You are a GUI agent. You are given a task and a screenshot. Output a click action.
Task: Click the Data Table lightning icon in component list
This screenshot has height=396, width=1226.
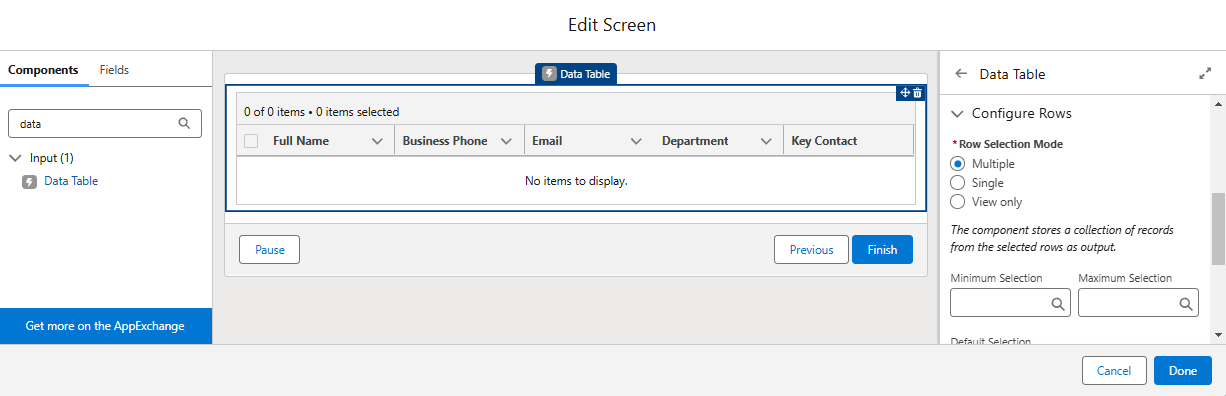29,182
